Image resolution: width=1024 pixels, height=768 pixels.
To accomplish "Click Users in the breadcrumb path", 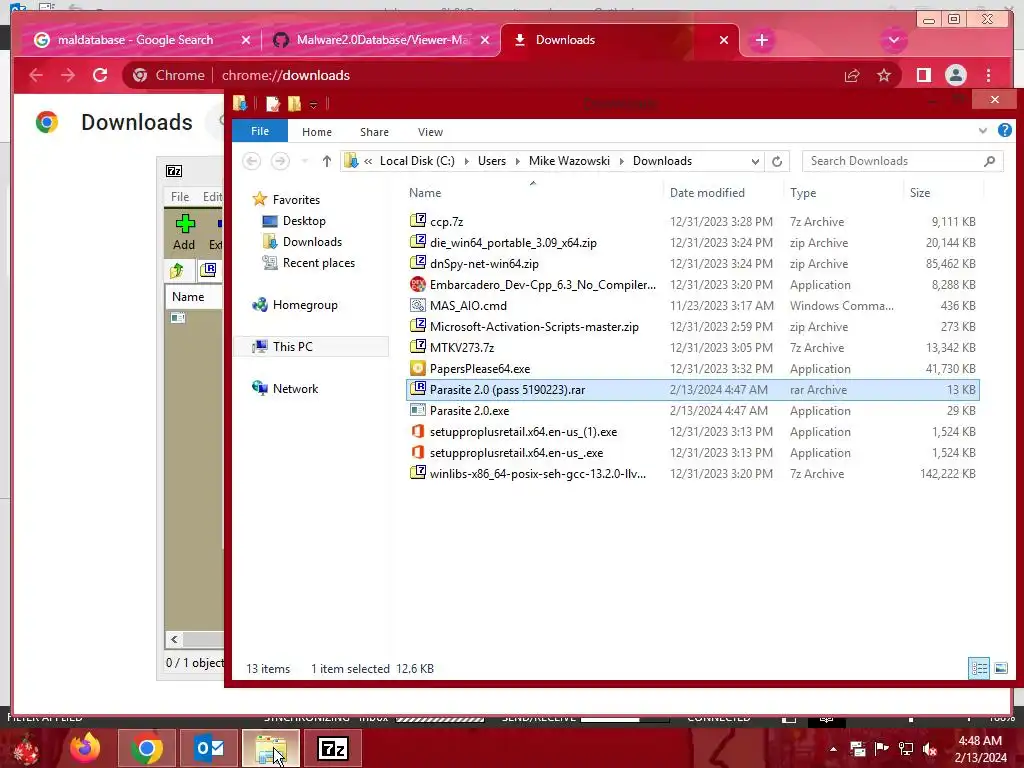I will click(492, 161).
